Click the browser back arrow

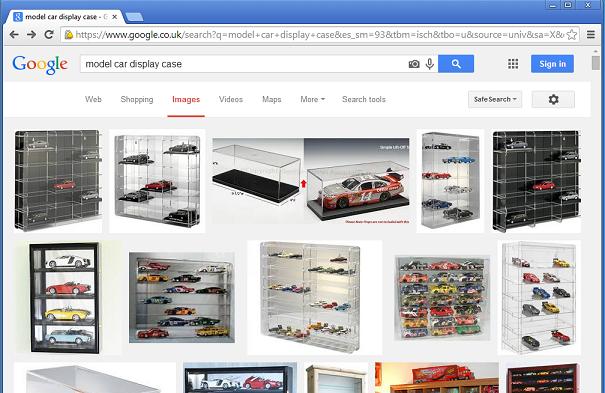coord(14,35)
